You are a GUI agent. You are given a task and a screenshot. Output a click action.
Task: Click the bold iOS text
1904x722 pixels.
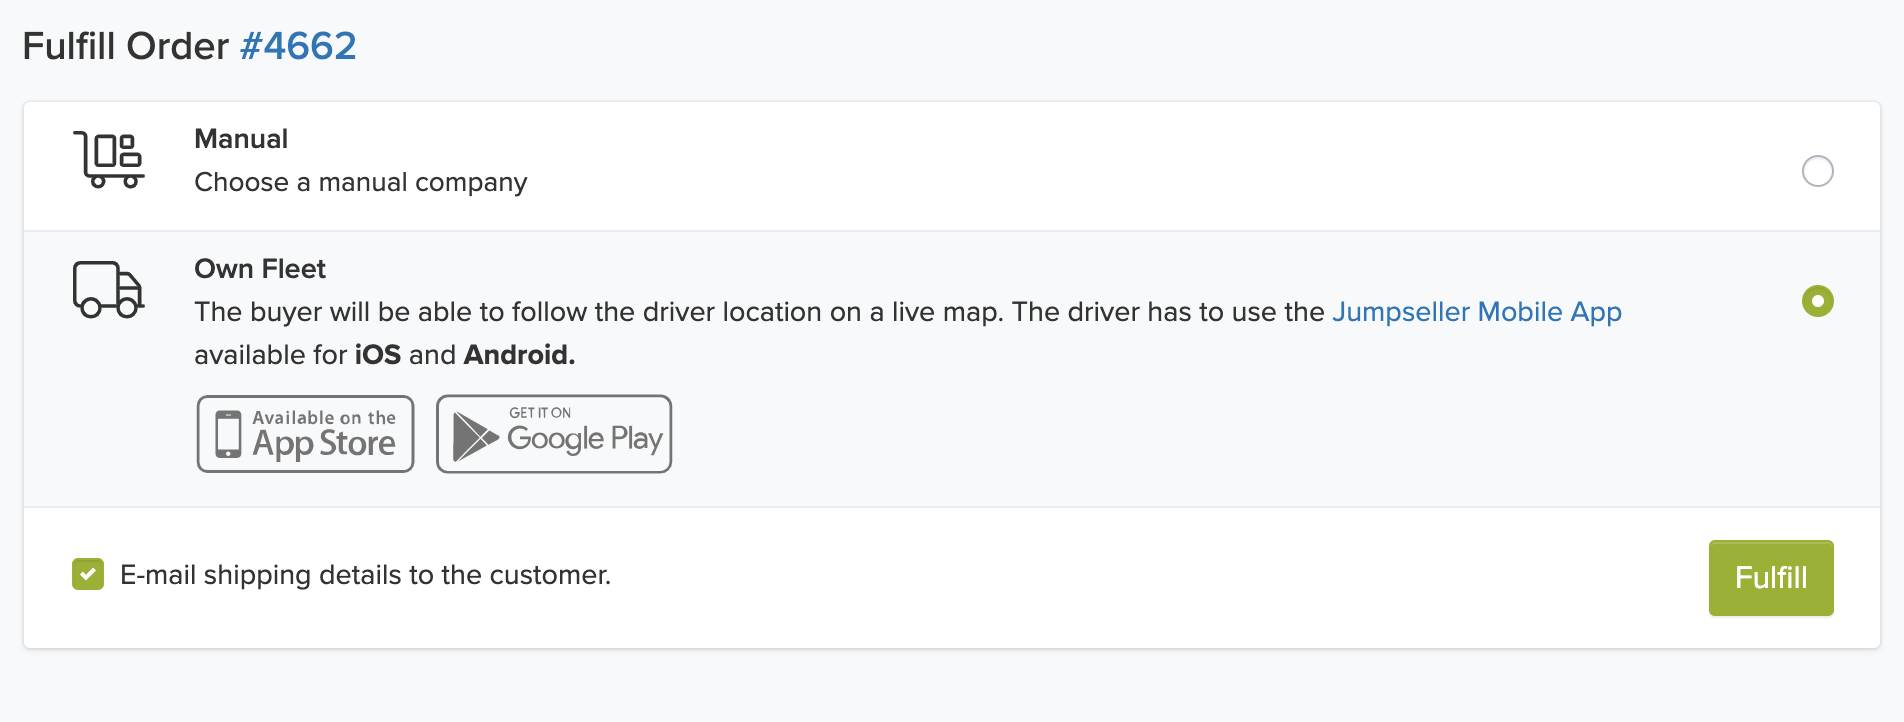click(378, 355)
